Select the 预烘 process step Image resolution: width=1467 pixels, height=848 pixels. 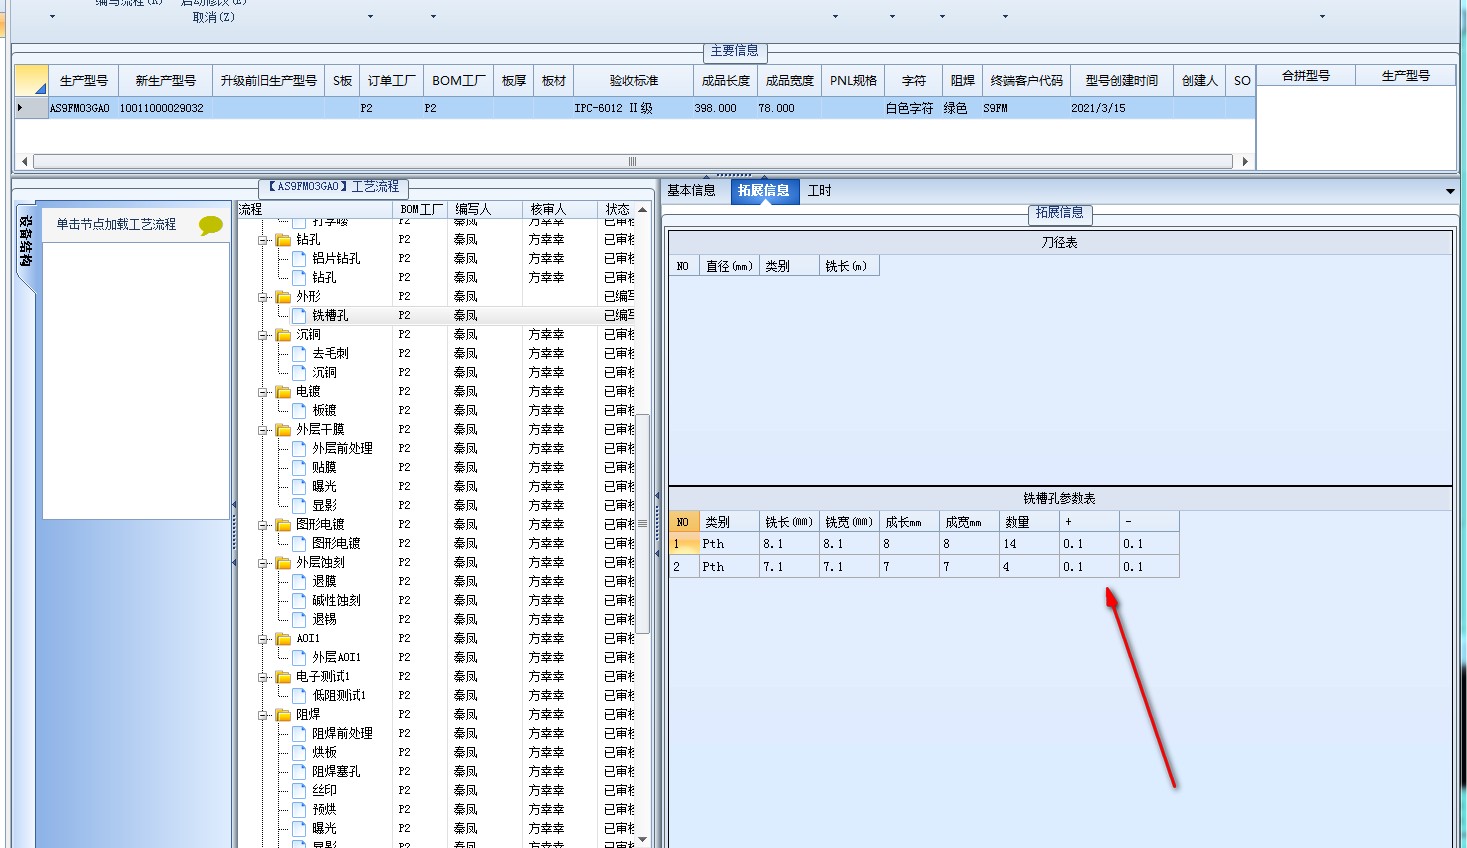324,810
